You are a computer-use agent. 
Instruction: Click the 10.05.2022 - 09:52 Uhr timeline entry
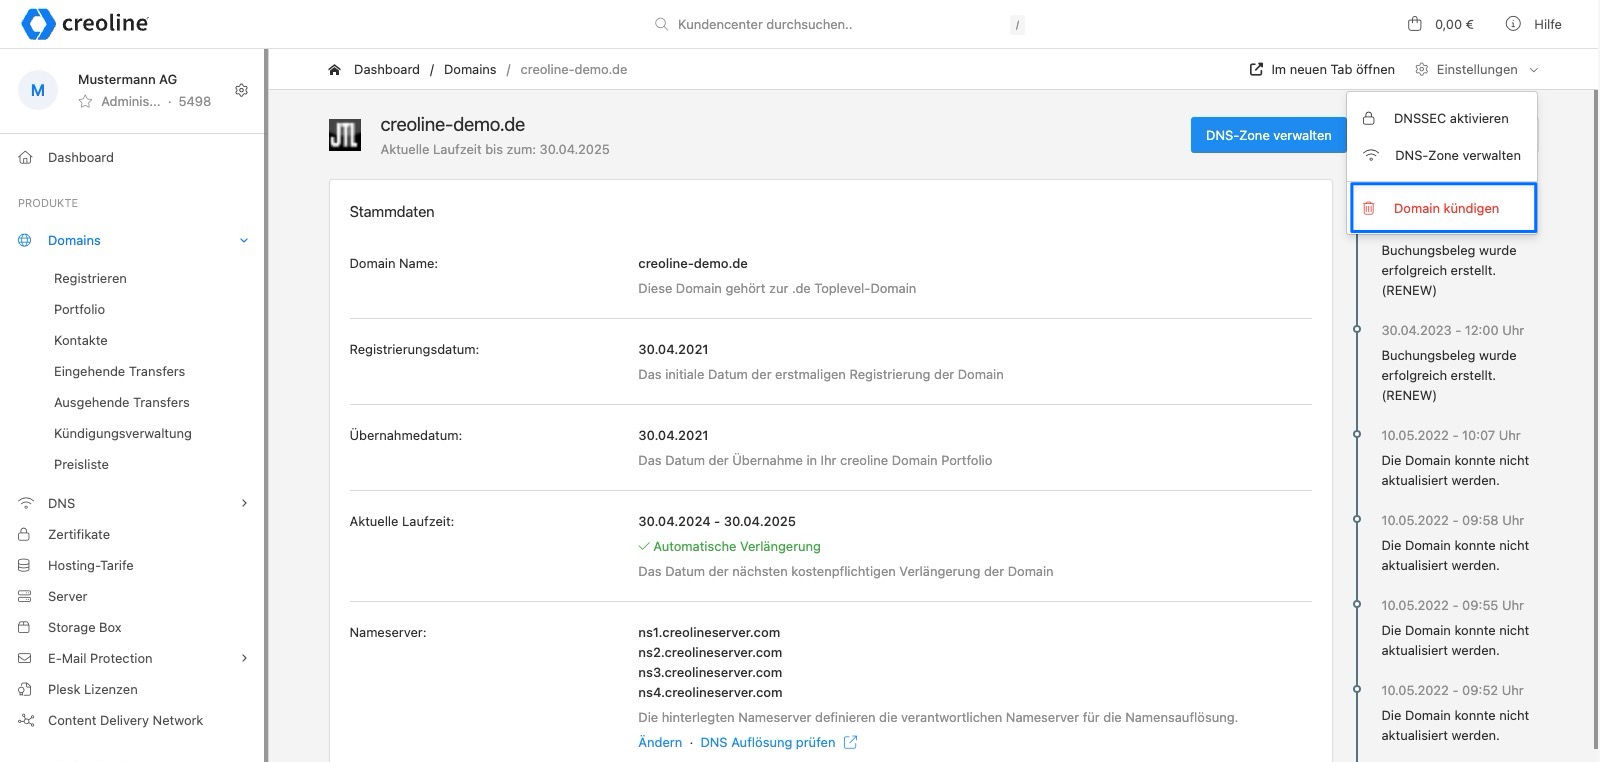pyautogui.click(x=1452, y=690)
